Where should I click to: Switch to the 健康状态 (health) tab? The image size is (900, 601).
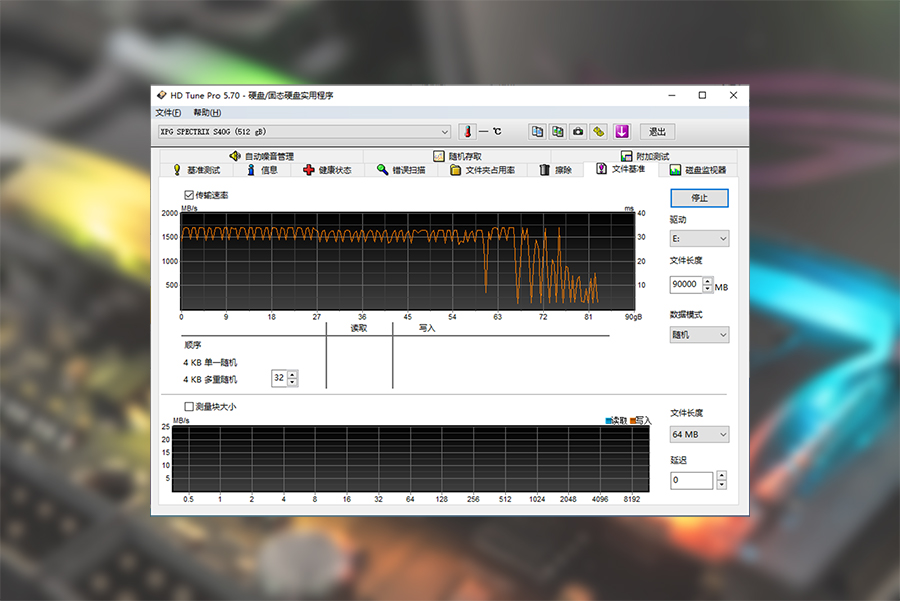click(x=327, y=170)
